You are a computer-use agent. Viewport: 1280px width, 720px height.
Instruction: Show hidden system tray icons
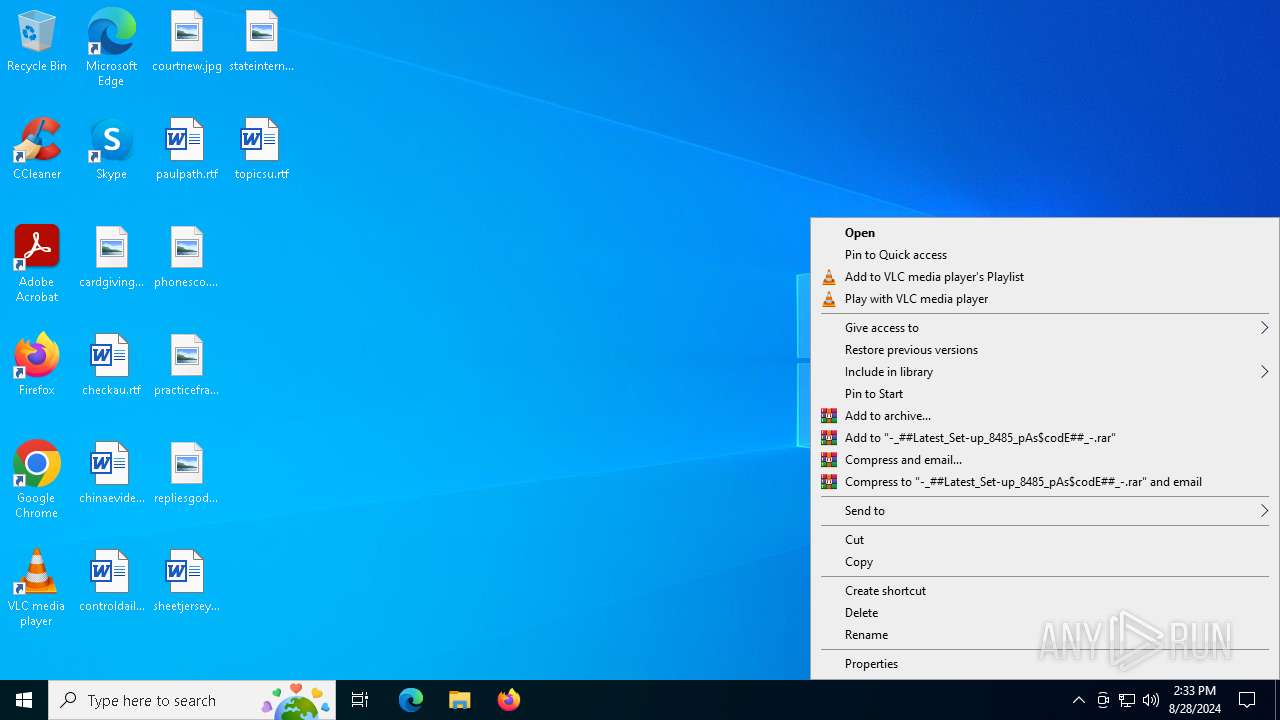1078,700
